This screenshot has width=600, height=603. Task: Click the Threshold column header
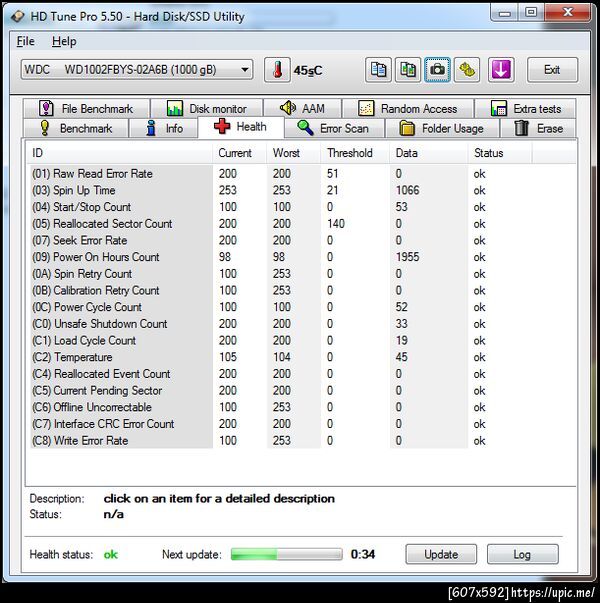[355, 153]
